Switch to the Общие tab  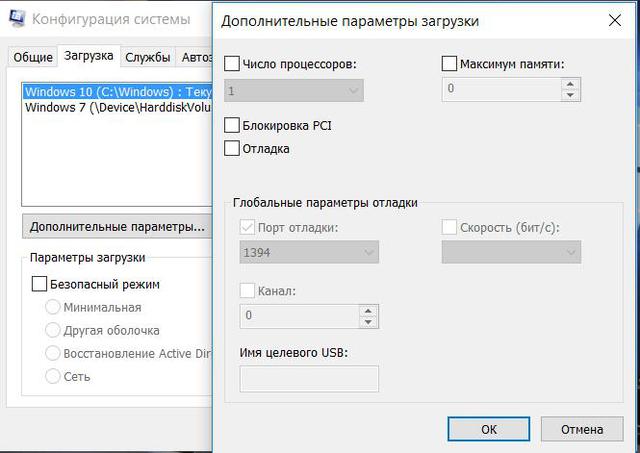pos(32,57)
